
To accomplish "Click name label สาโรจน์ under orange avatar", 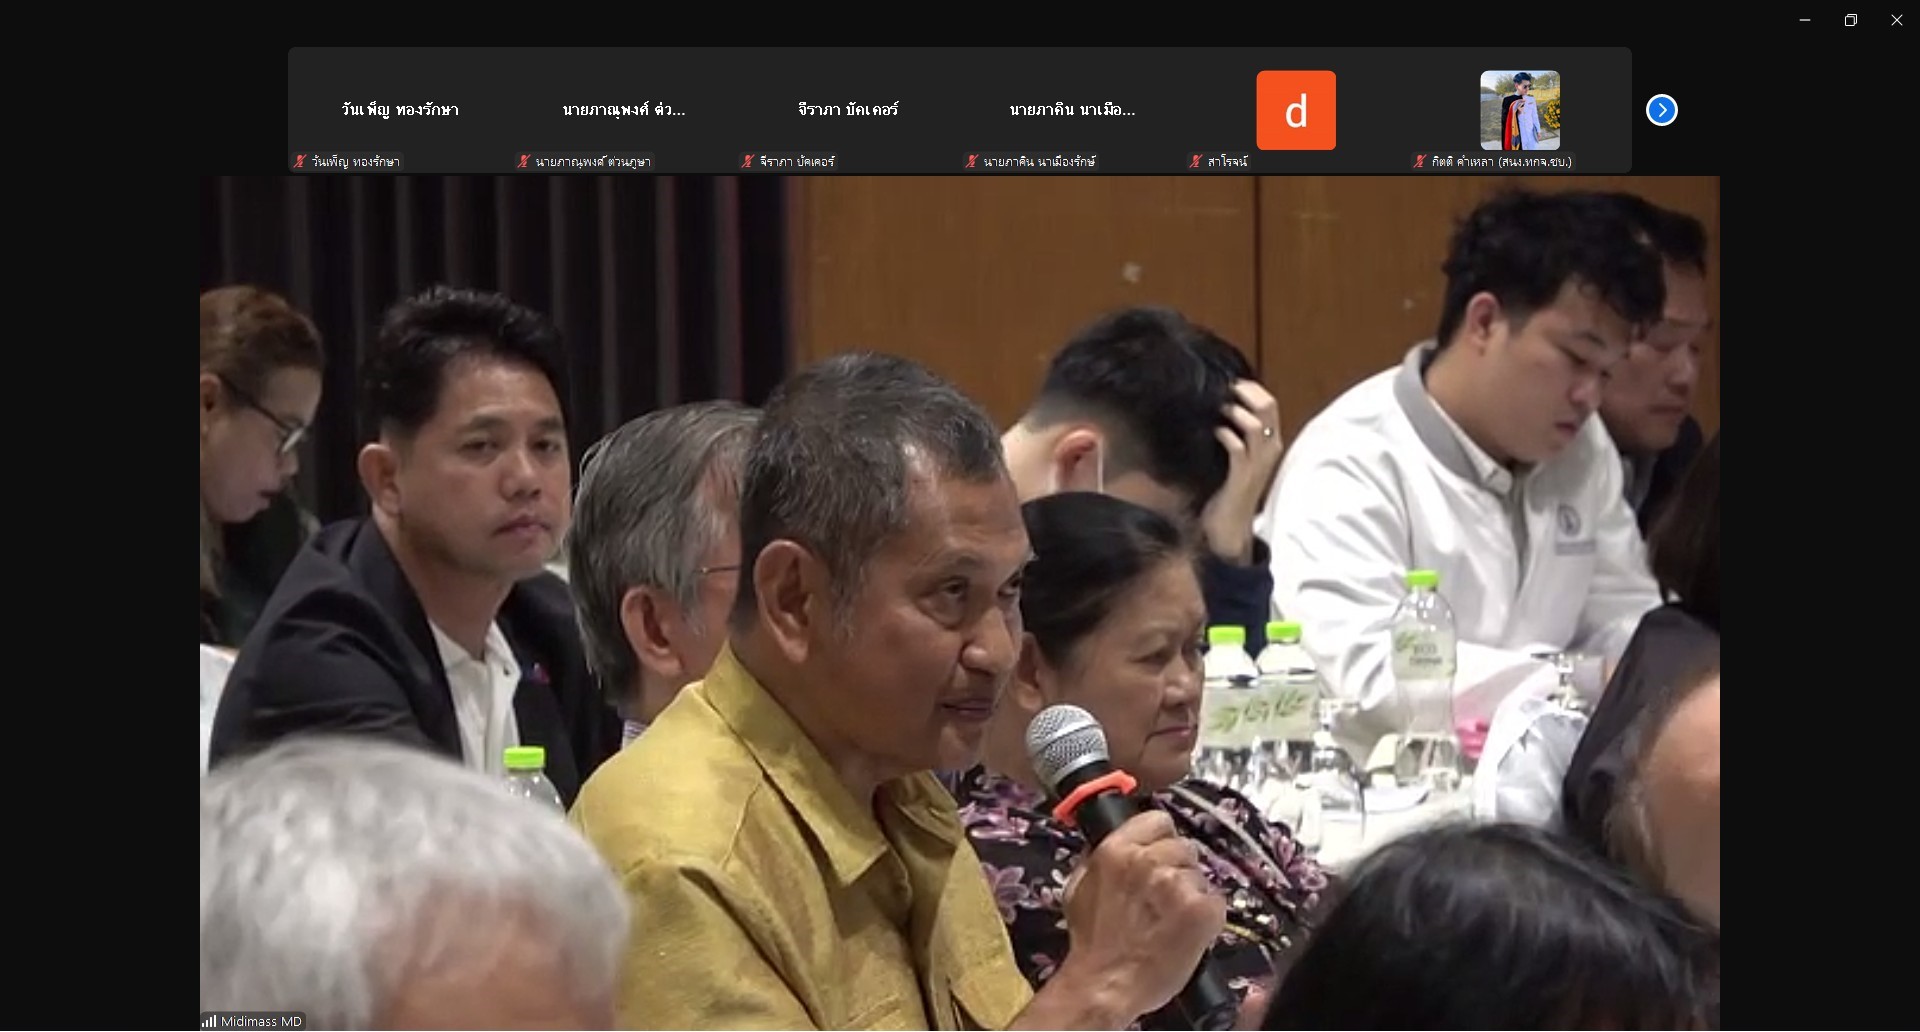I will point(1227,161).
